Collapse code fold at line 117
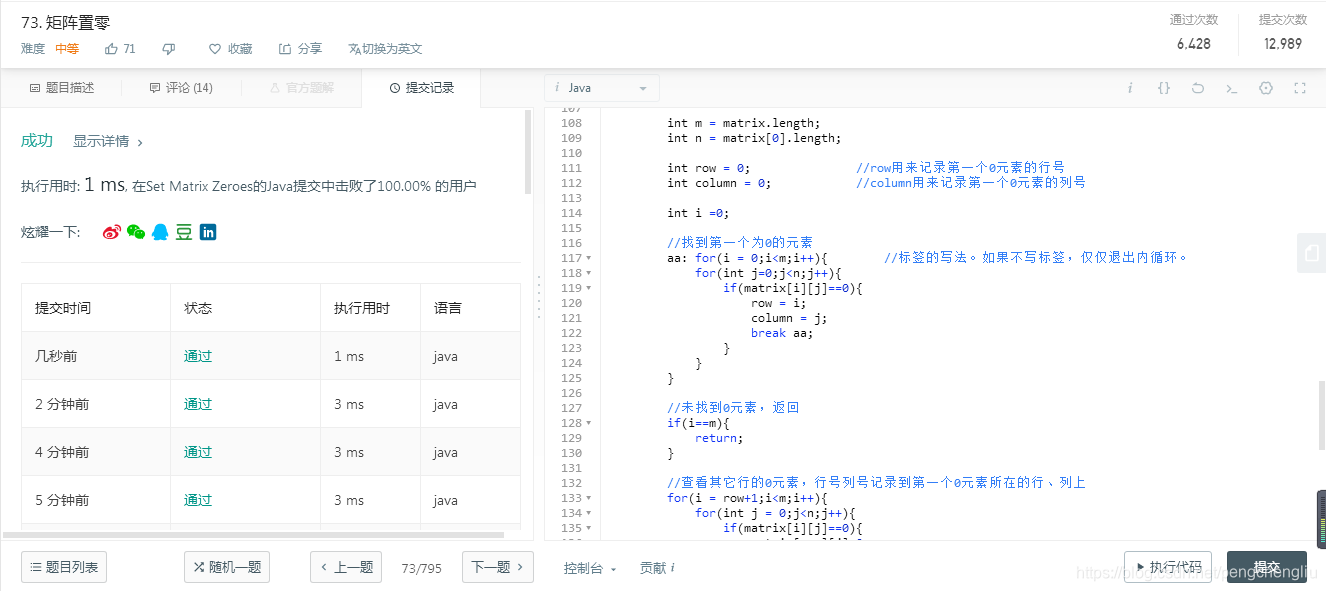1326x591 pixels. click(588, 258)
